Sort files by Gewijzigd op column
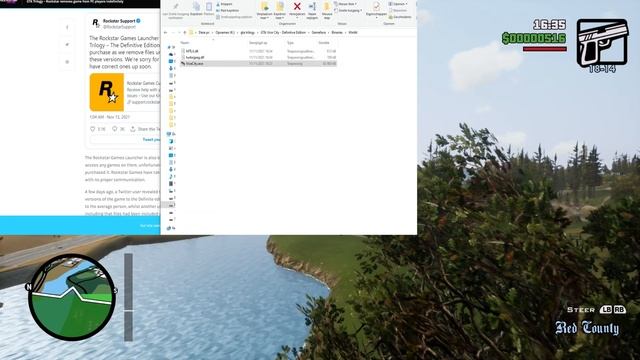 pyautogui.click(x=258, y=42)
